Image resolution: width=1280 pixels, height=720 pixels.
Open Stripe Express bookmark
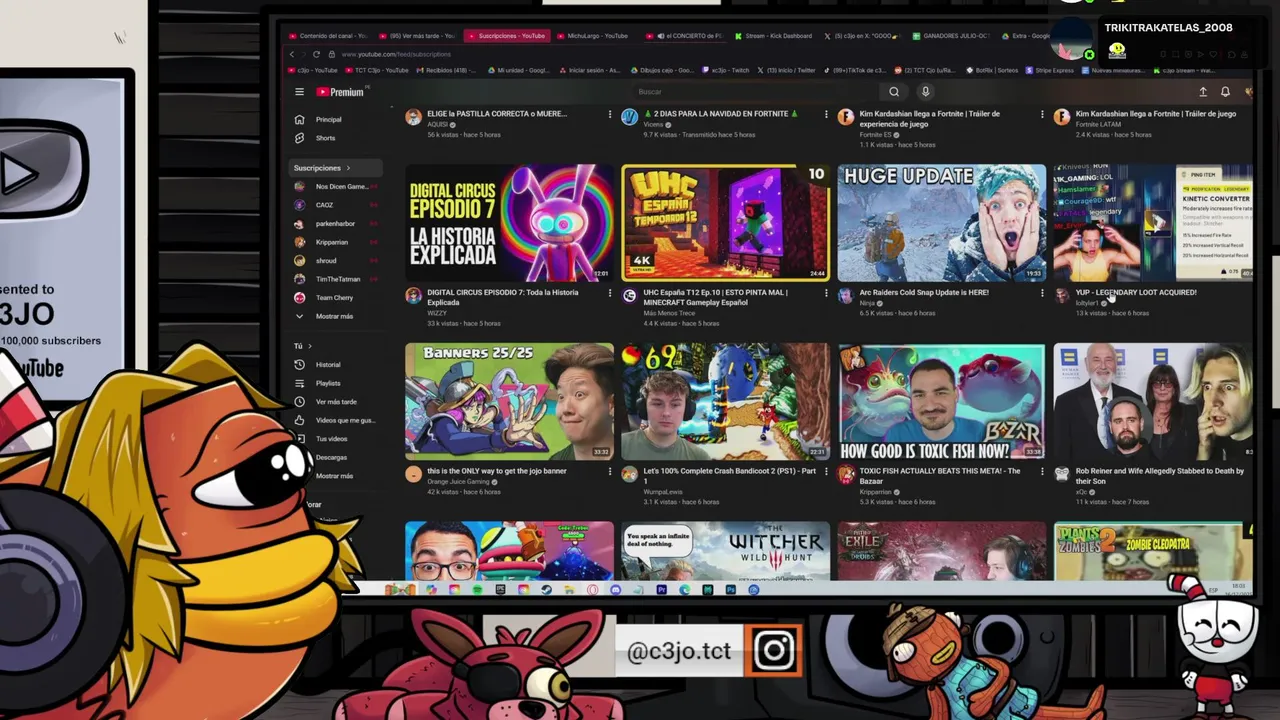pos(1050,71)
